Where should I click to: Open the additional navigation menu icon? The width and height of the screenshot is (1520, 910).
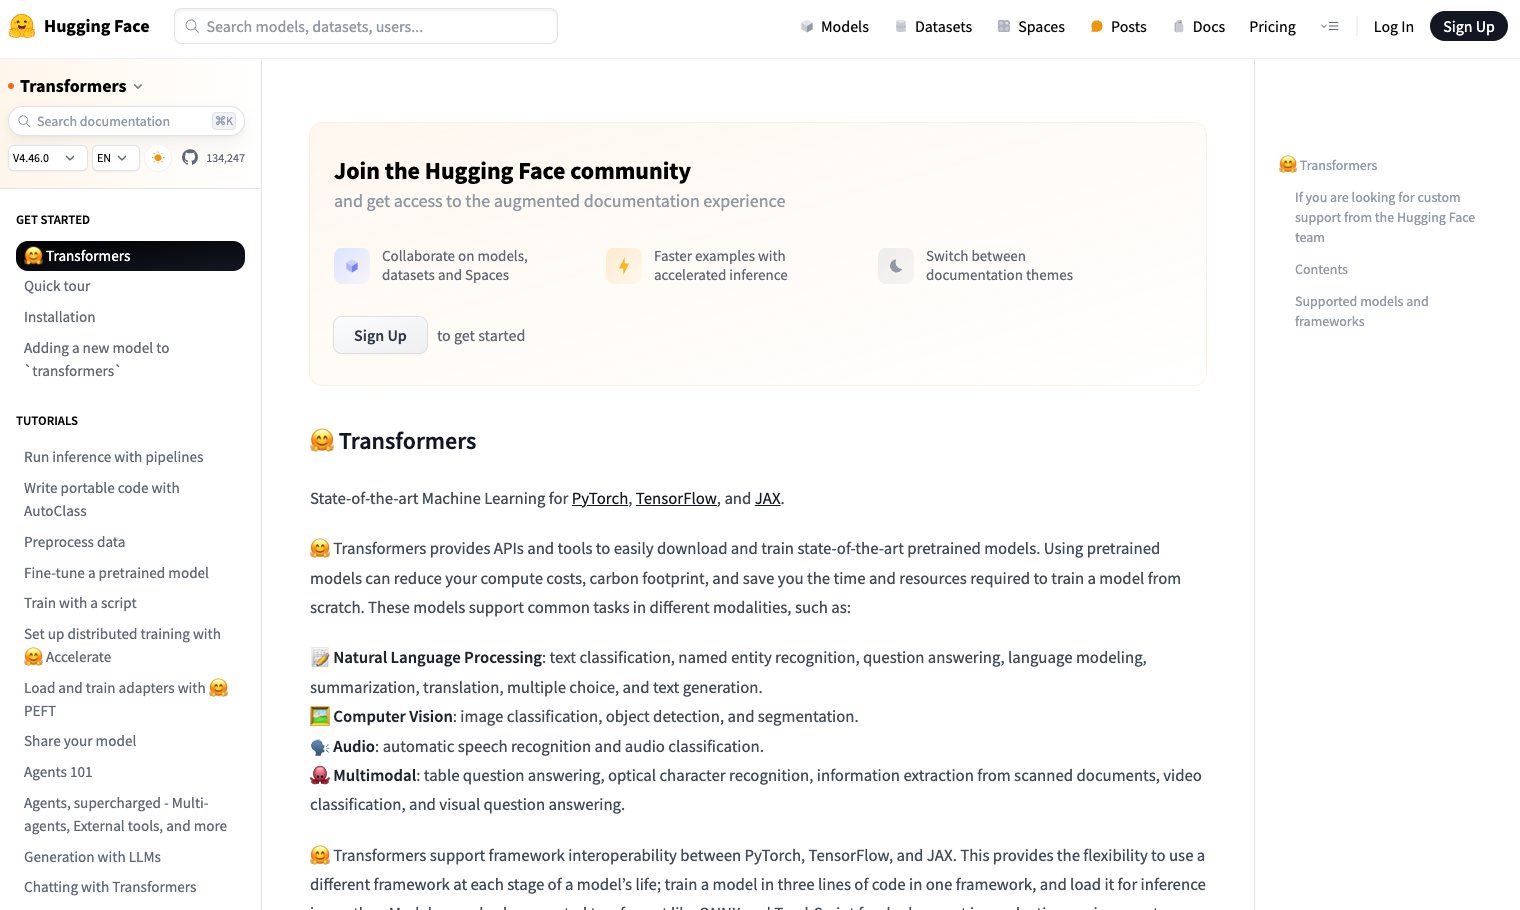[x=1330, y=27]
